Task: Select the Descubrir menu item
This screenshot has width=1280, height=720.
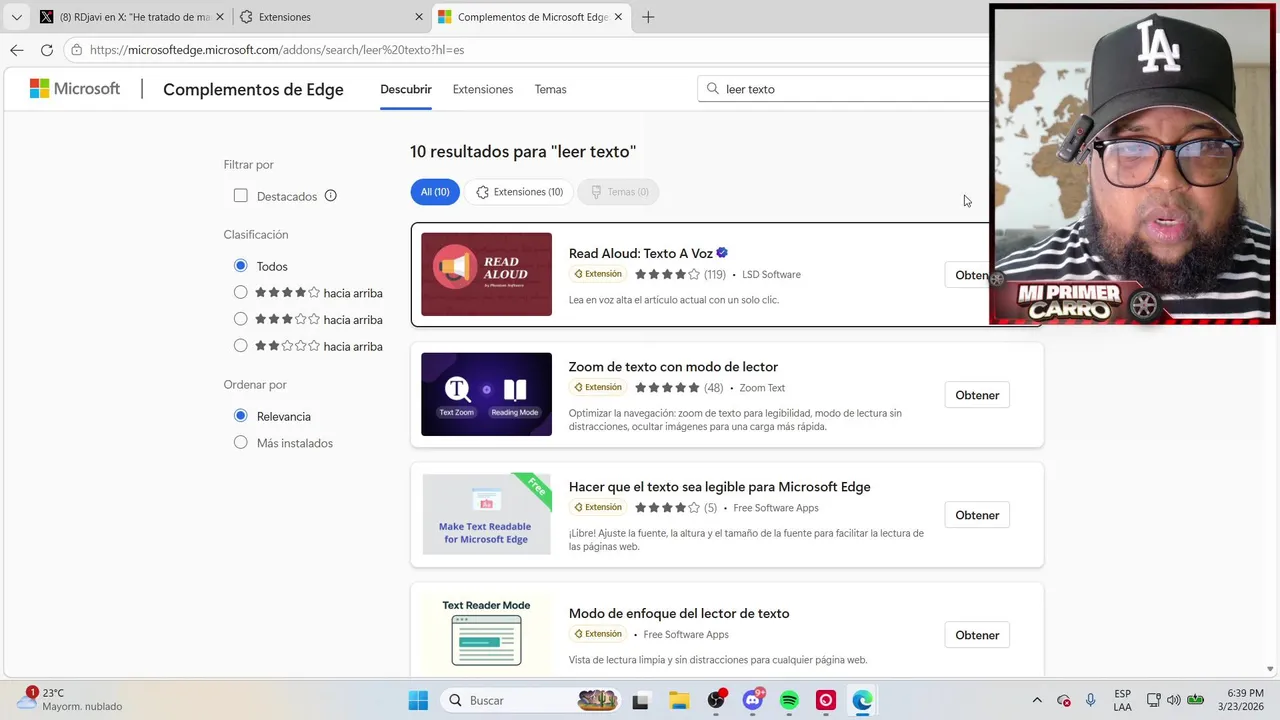Action: 406,89
